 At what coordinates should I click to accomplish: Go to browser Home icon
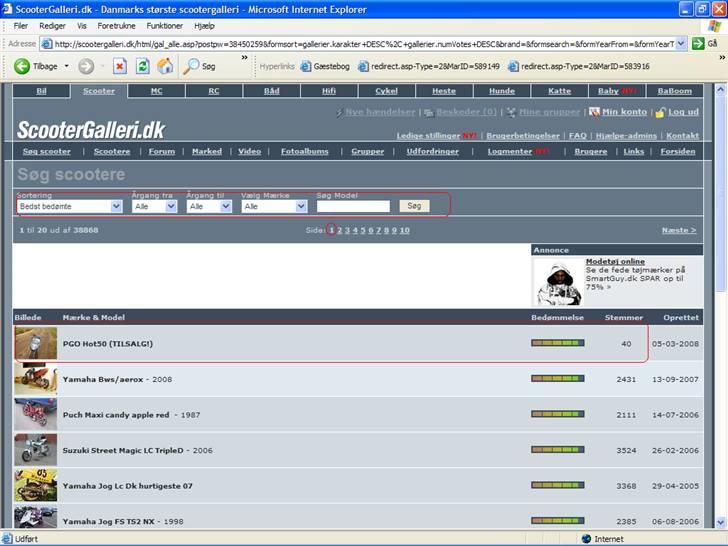[165, 67]
